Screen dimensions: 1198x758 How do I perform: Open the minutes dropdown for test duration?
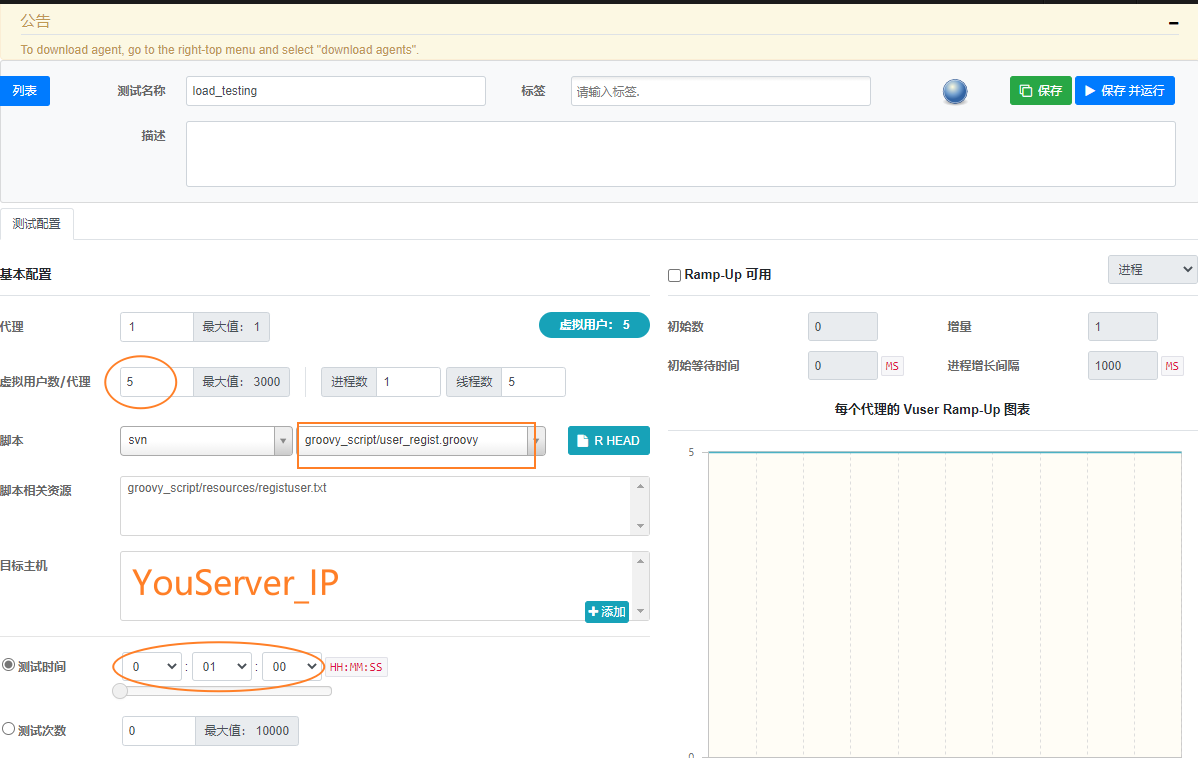(222, 666)
